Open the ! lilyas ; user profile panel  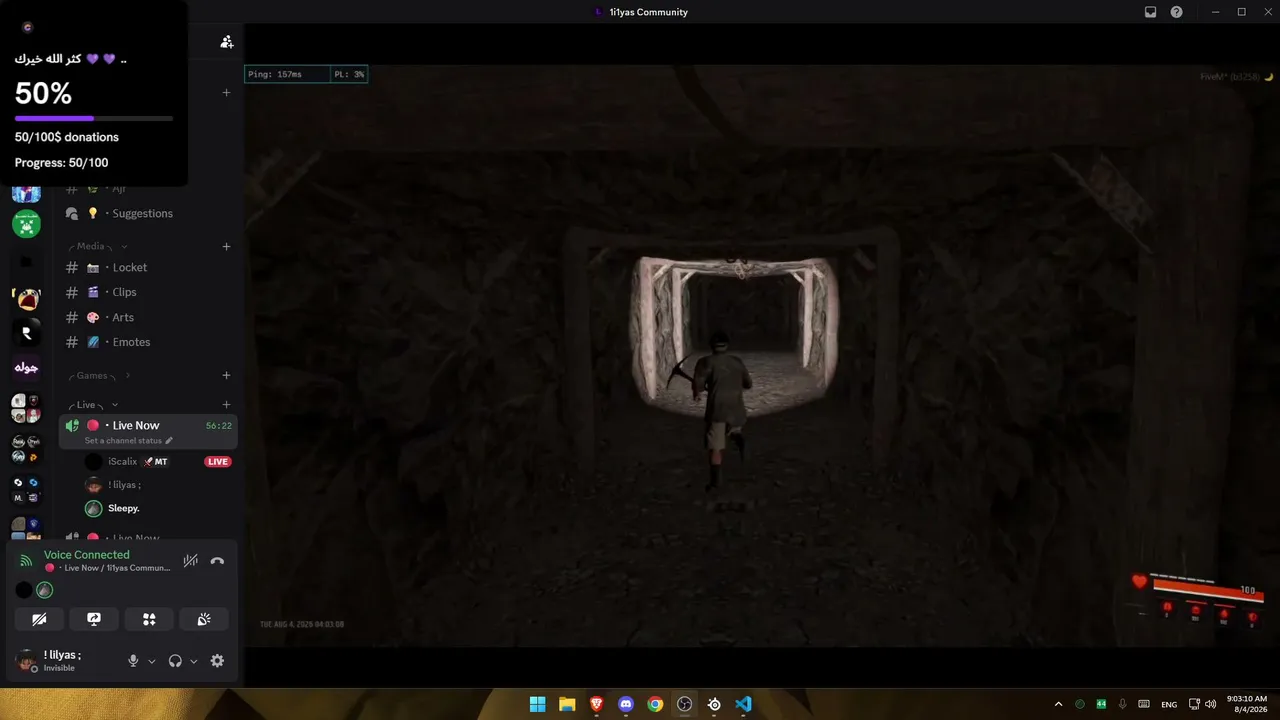63,661
